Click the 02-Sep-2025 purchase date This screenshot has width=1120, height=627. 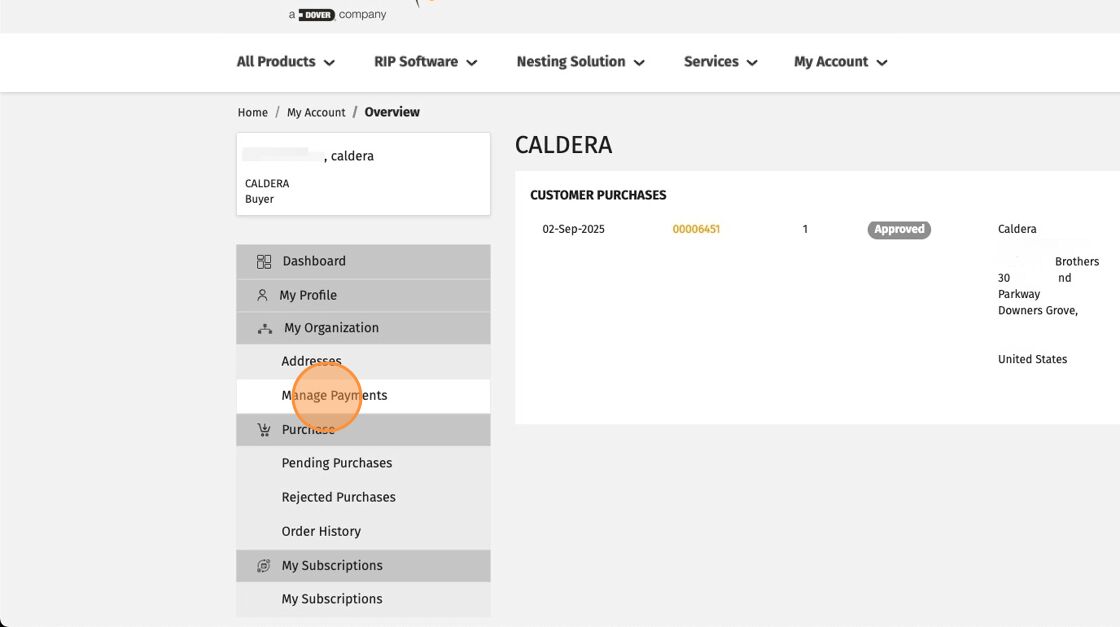[x=574, y=229]
